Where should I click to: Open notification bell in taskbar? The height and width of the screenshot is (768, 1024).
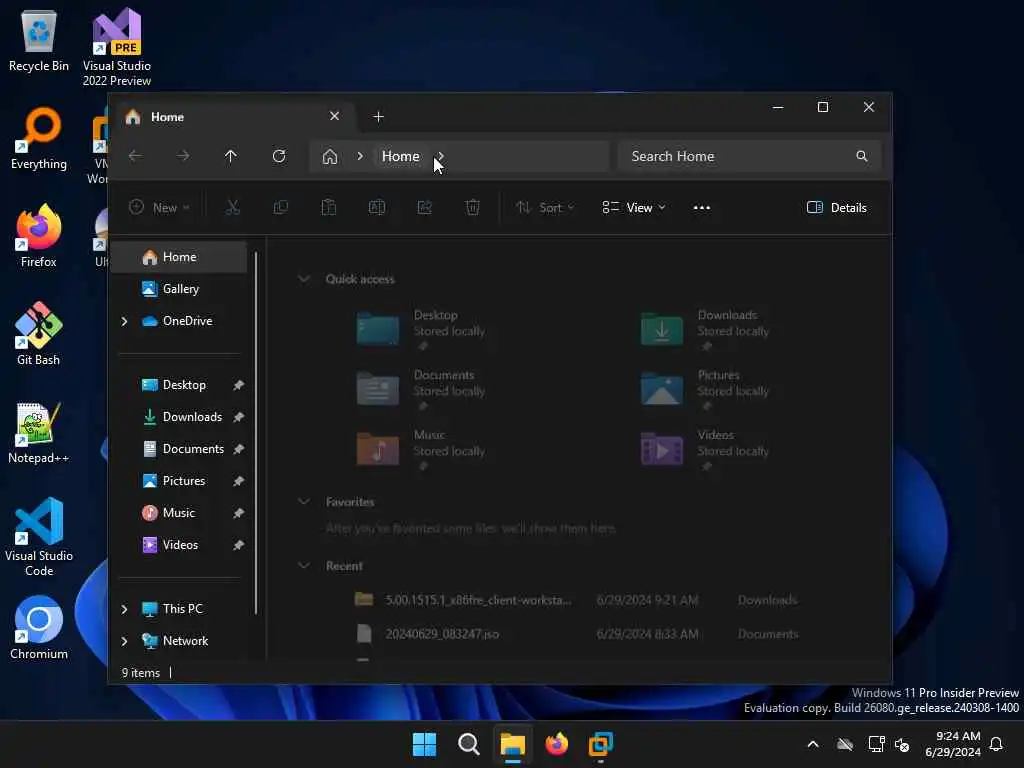[996, 744]
